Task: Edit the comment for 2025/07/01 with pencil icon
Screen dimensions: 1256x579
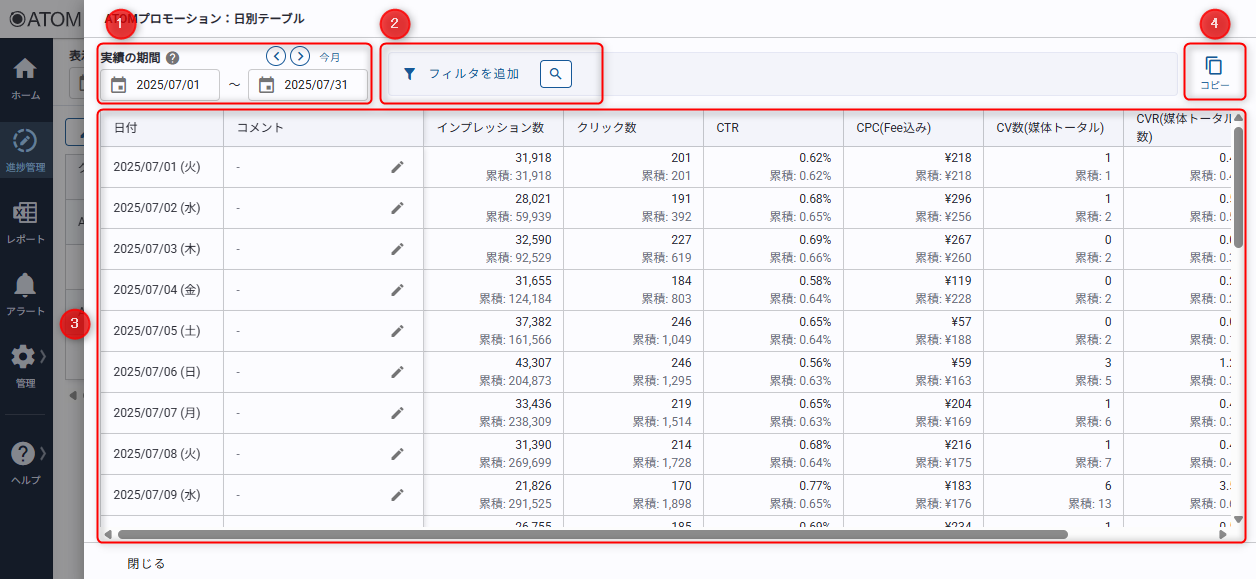Action: click(x=397, y=167)
